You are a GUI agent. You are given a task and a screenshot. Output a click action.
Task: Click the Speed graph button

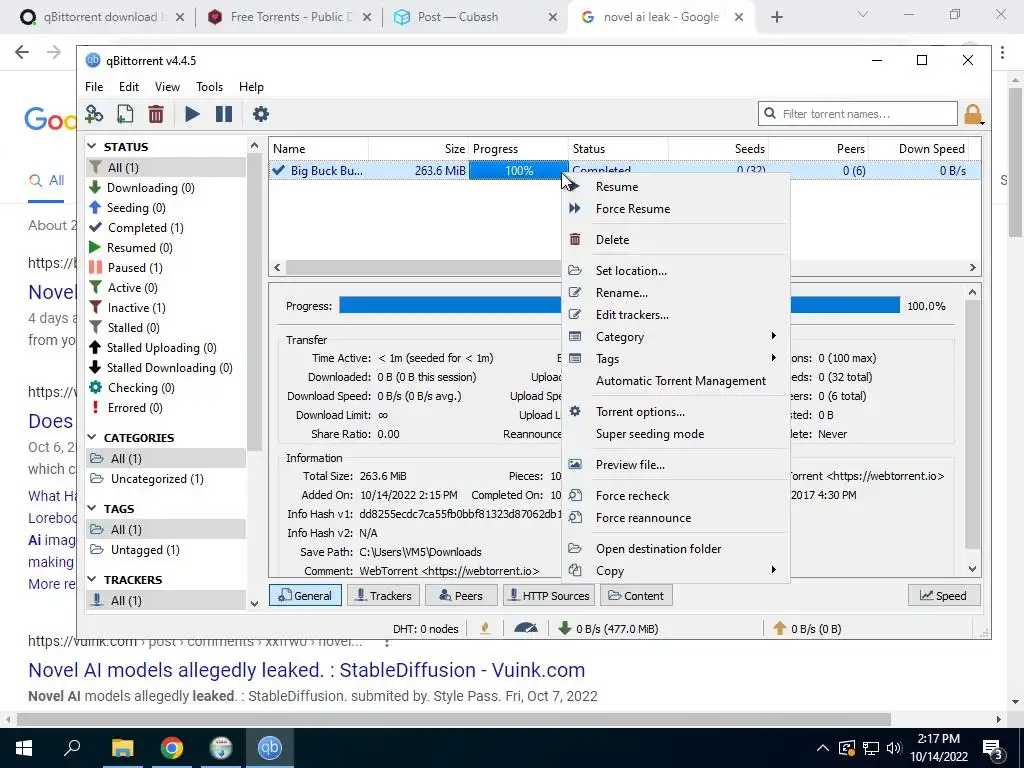coord(944,596)
